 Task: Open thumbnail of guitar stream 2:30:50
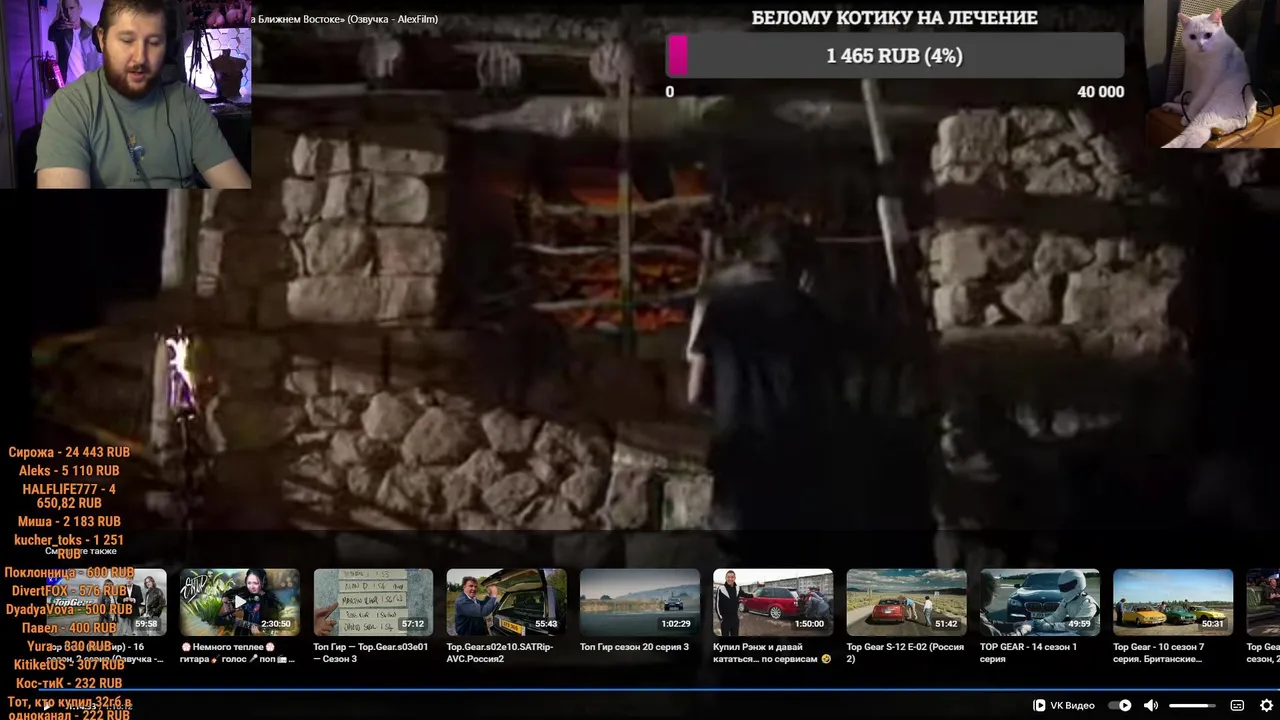click(x=239, y=602)
